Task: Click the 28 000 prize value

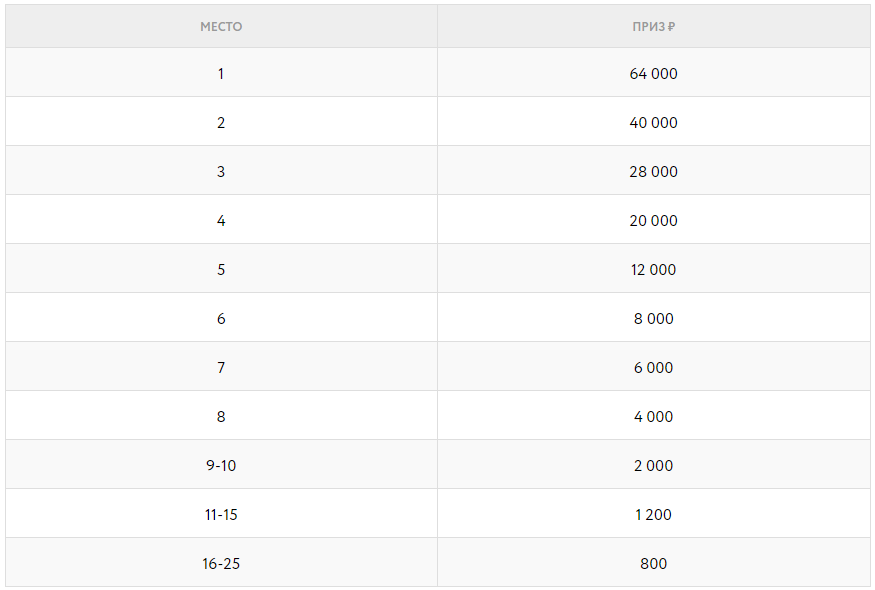Action: tap(653, 172)
